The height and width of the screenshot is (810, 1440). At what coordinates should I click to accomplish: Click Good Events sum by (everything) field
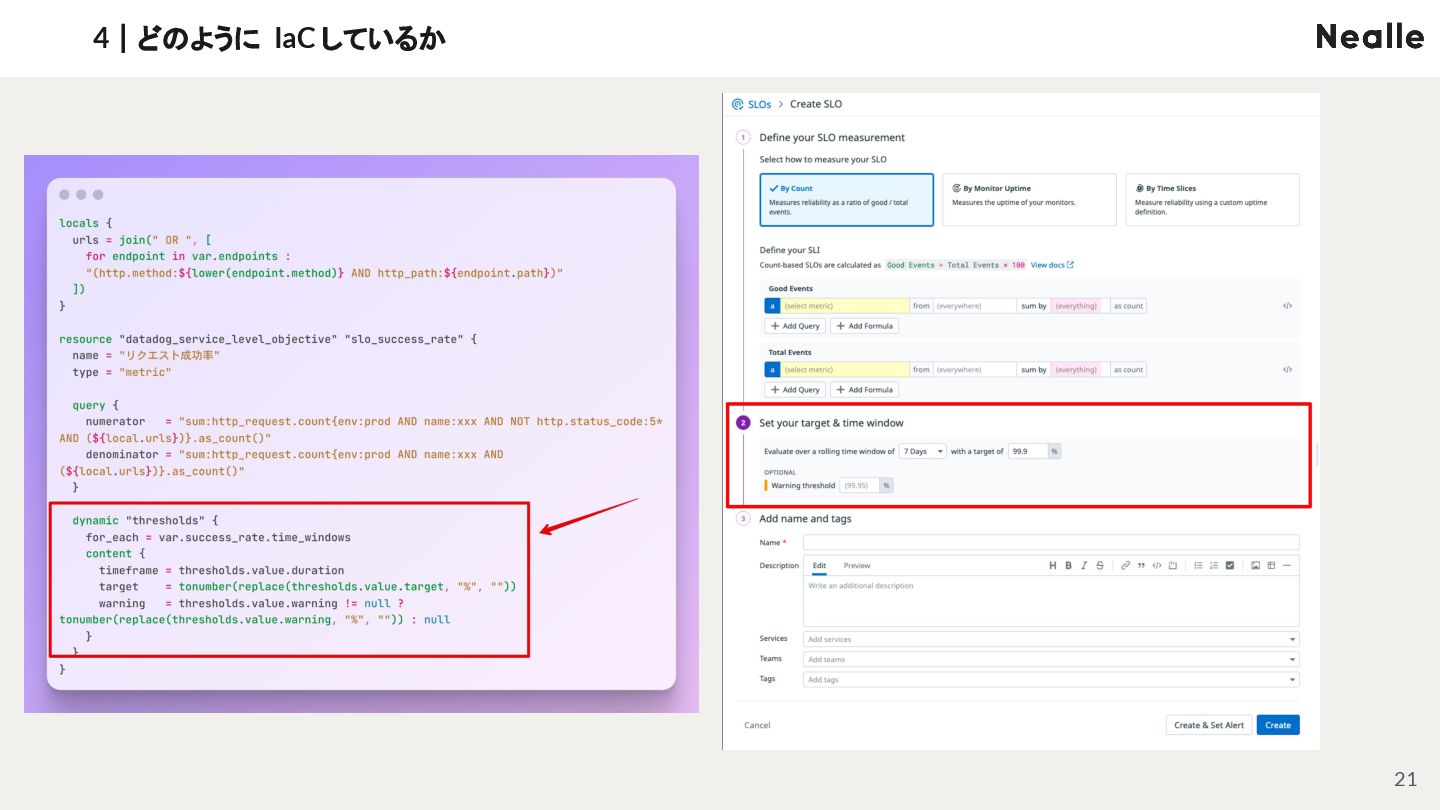pyautogui.click(x=1080, y=306)
